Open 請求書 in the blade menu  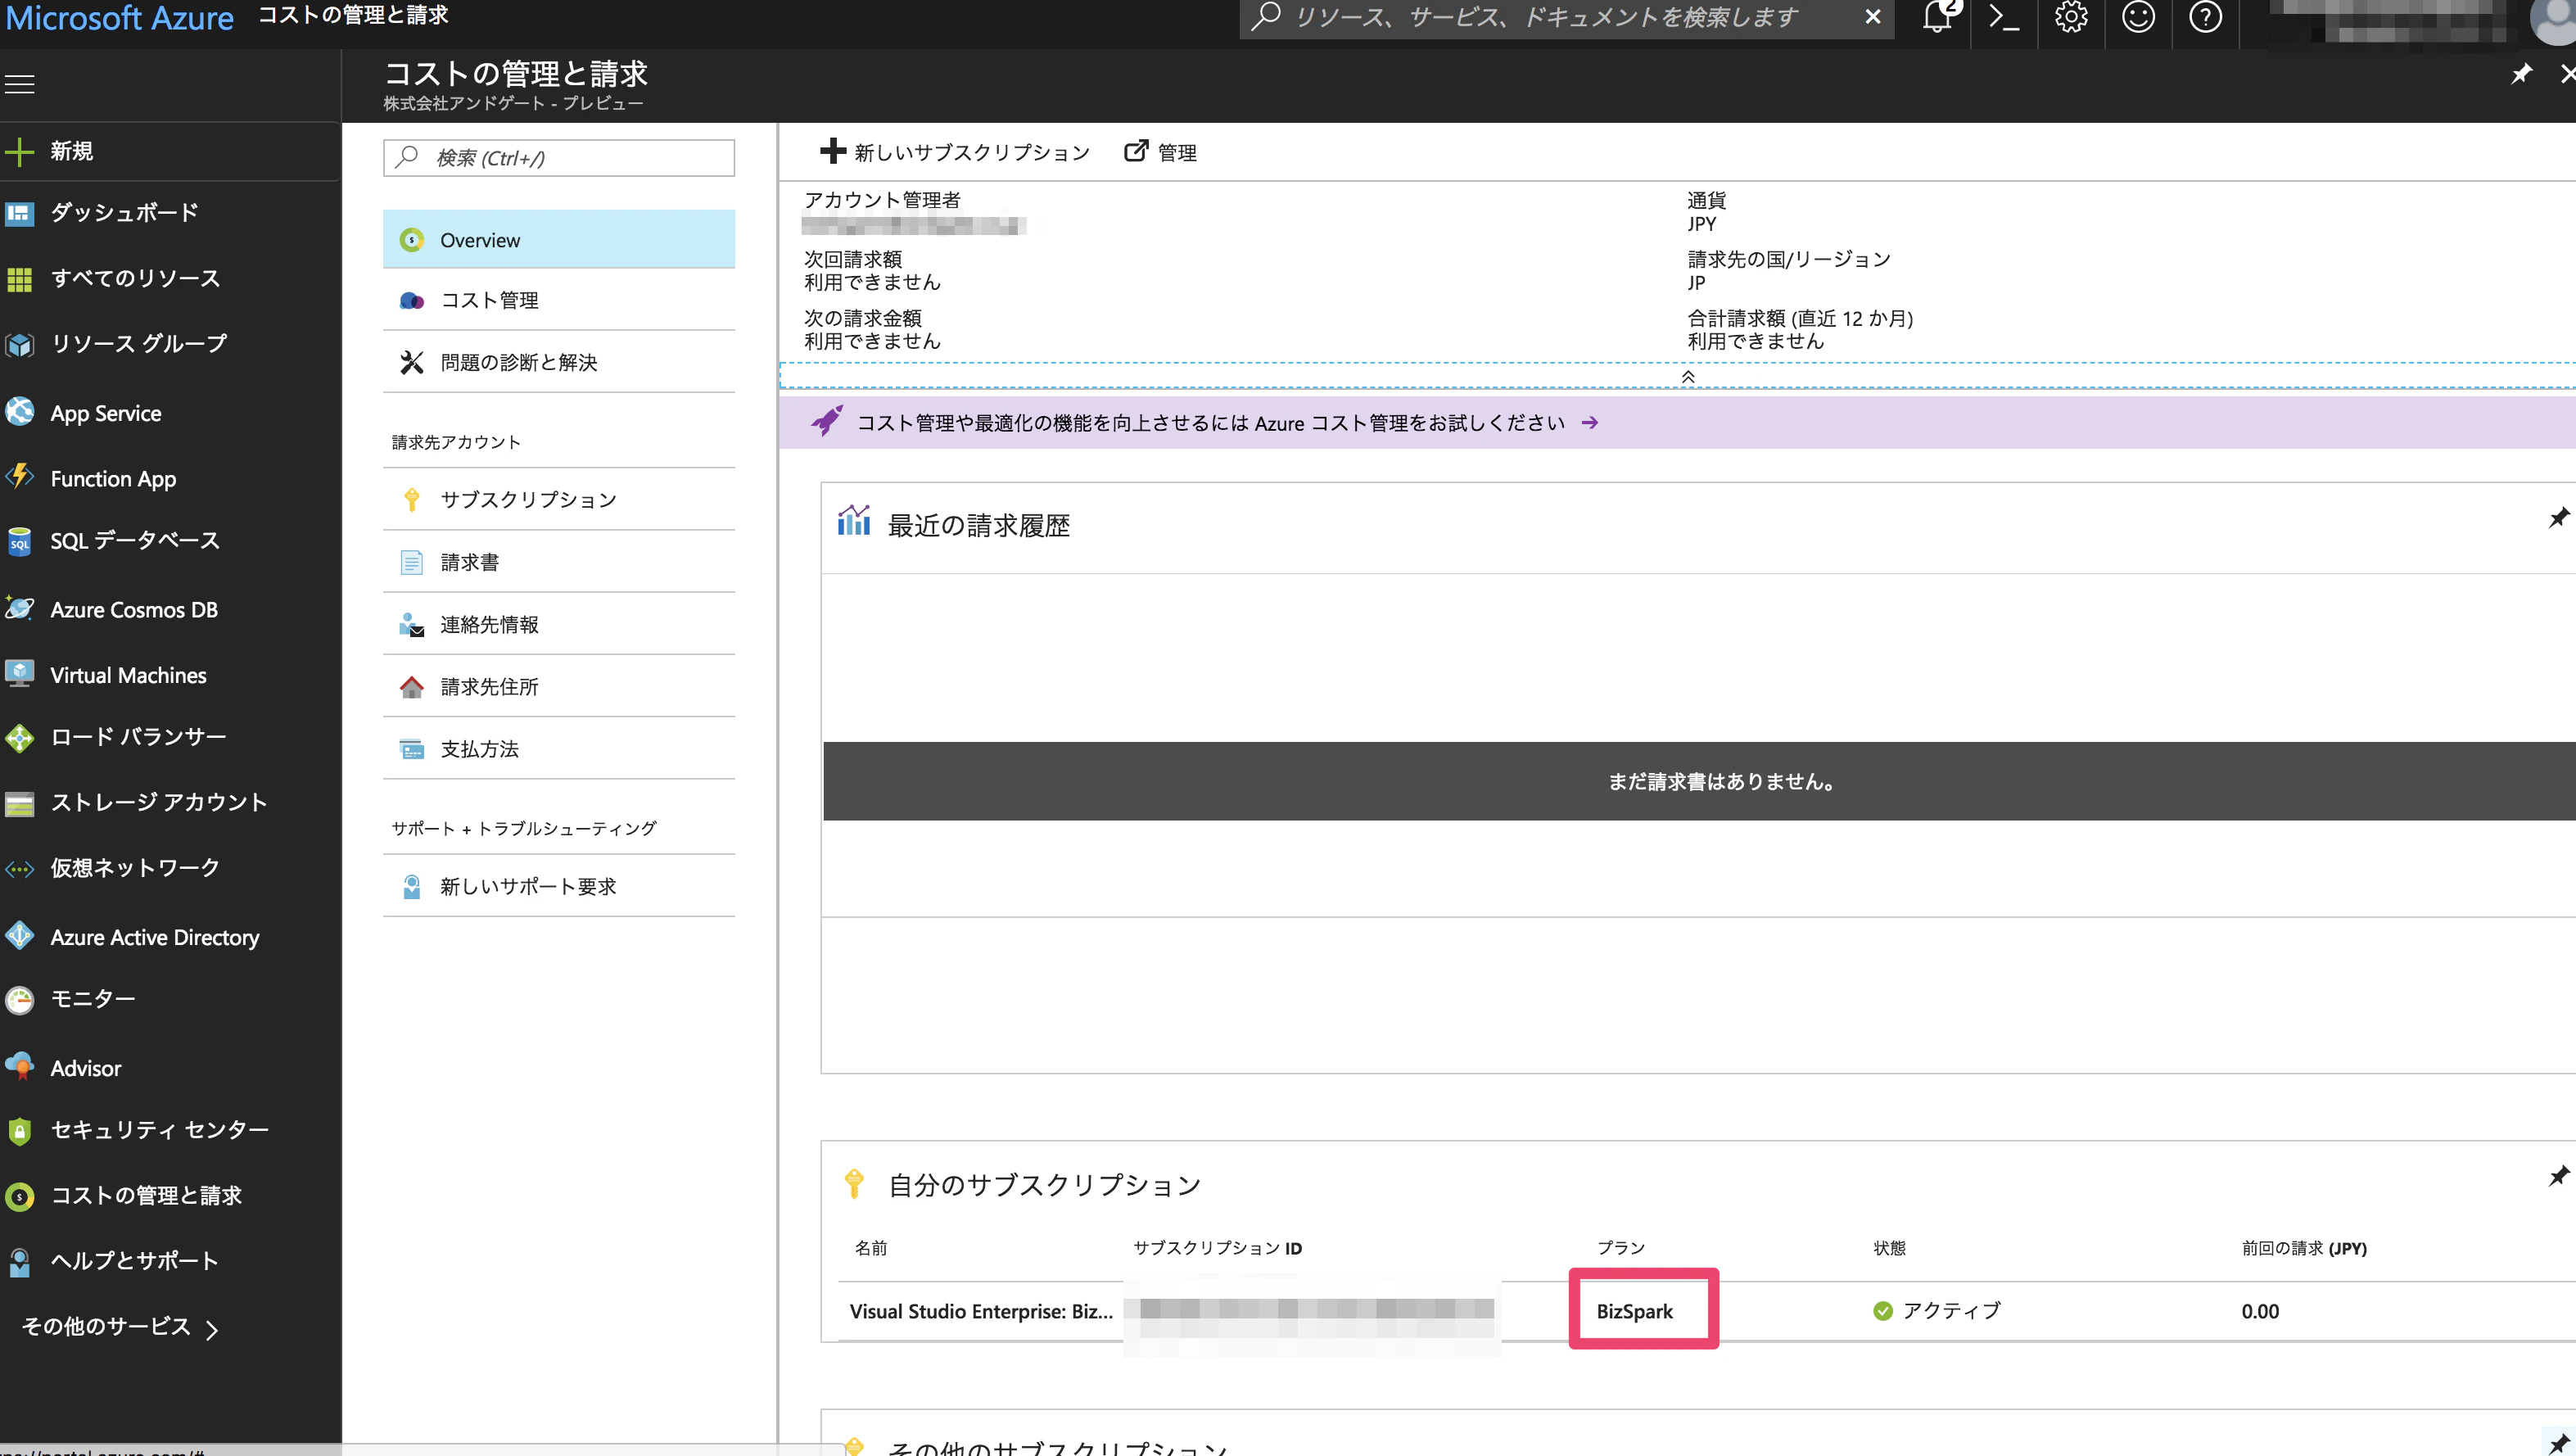tap(559, 562)
